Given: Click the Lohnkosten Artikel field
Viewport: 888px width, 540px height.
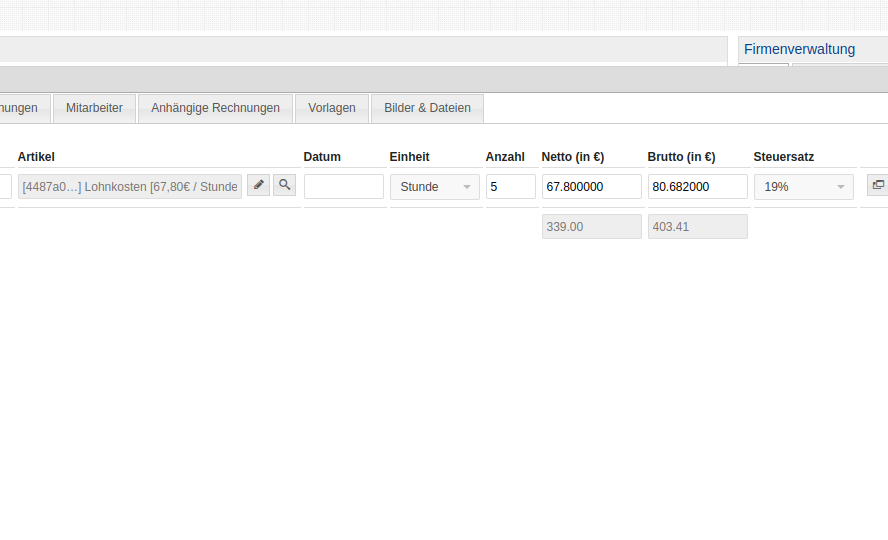Looking at the screenshot, I should (130, 187).
